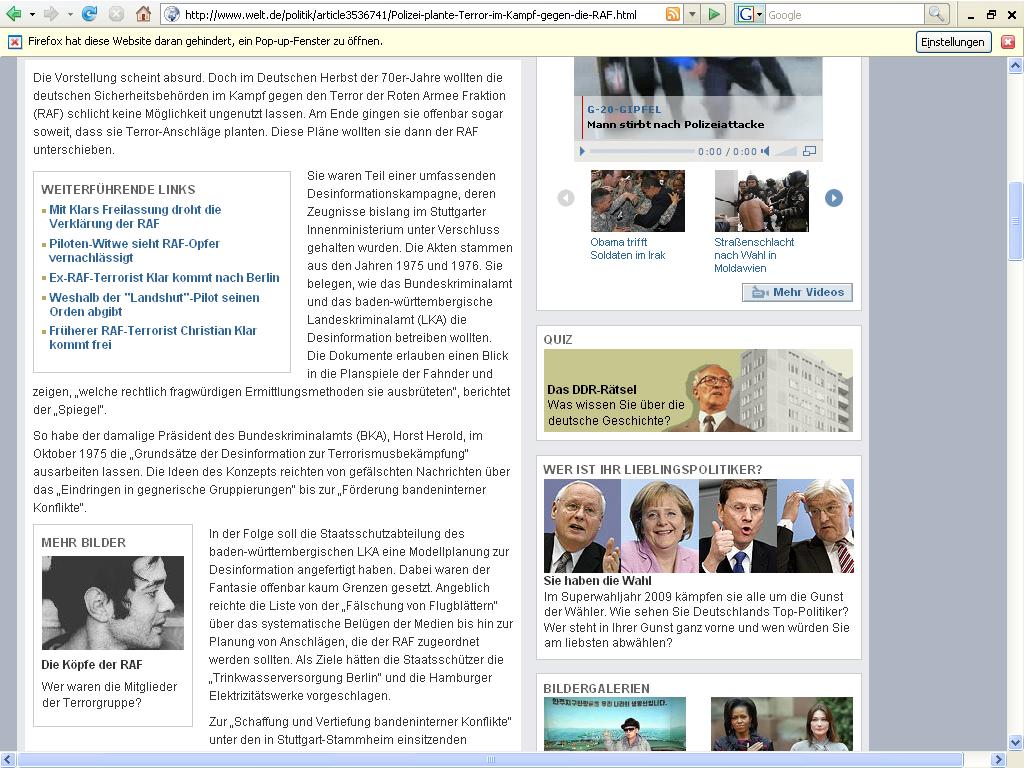Open the pop-up blocker Einstellungen button

point(953,42)
